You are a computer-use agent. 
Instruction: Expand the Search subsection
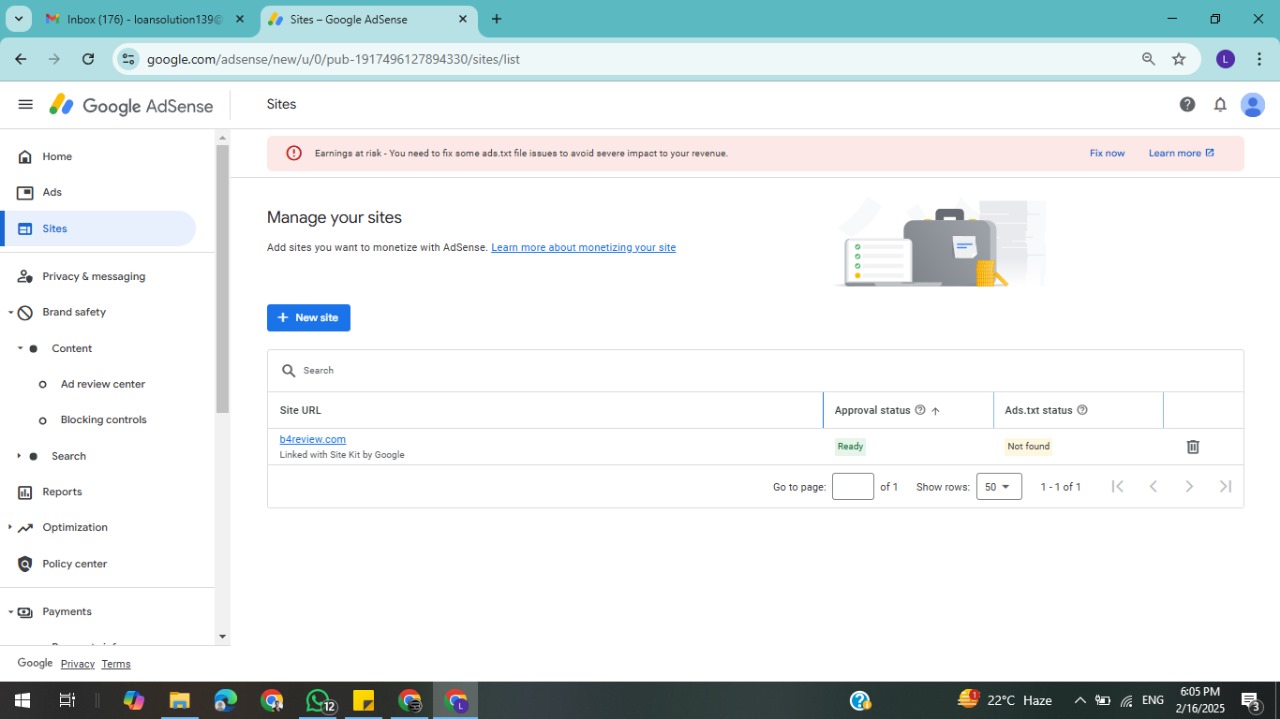pyautogui.click(x=20, y=456)
